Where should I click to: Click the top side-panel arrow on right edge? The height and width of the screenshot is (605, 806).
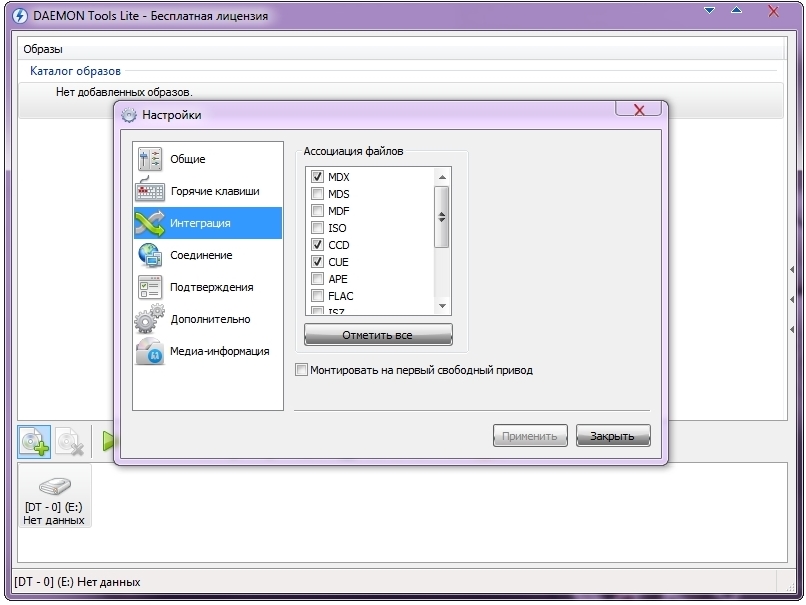(x=792, y=269)
